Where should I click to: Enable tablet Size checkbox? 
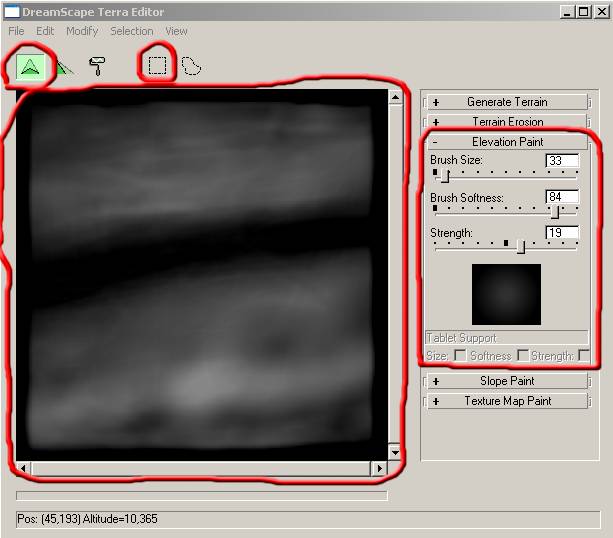coord(460,356)
